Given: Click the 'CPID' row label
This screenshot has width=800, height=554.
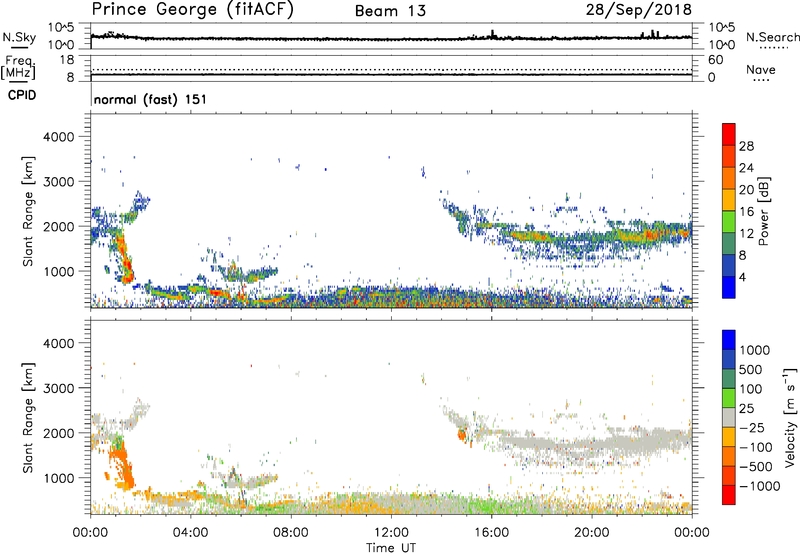Looking at the screenshot, I should pos(22,95).
